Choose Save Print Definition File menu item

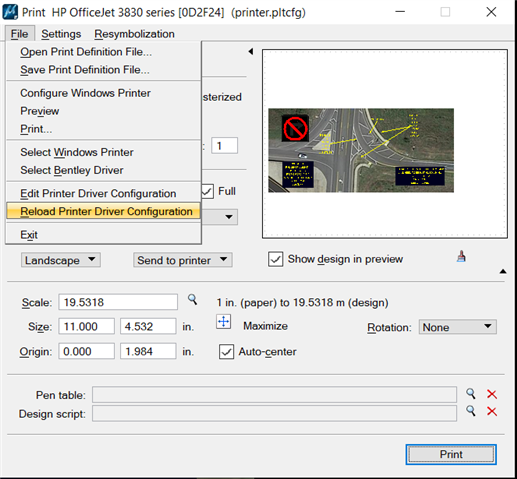[x=104, y=70]
